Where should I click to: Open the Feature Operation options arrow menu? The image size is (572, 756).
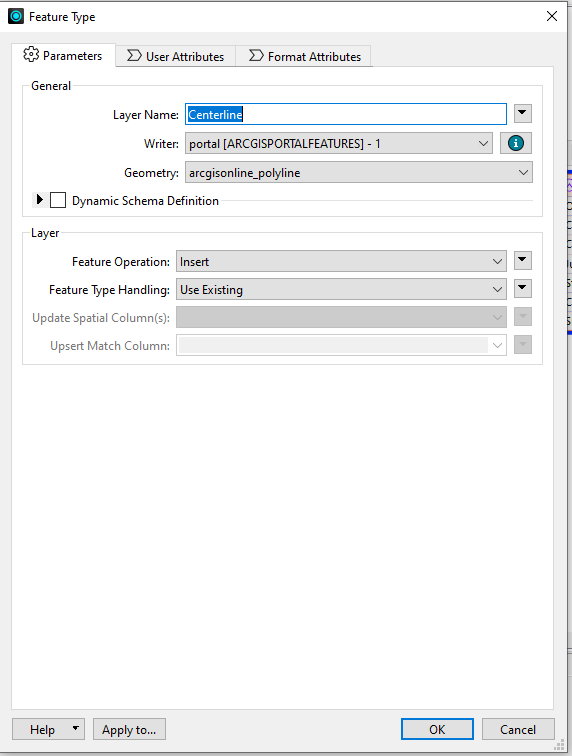coord(522,260)
